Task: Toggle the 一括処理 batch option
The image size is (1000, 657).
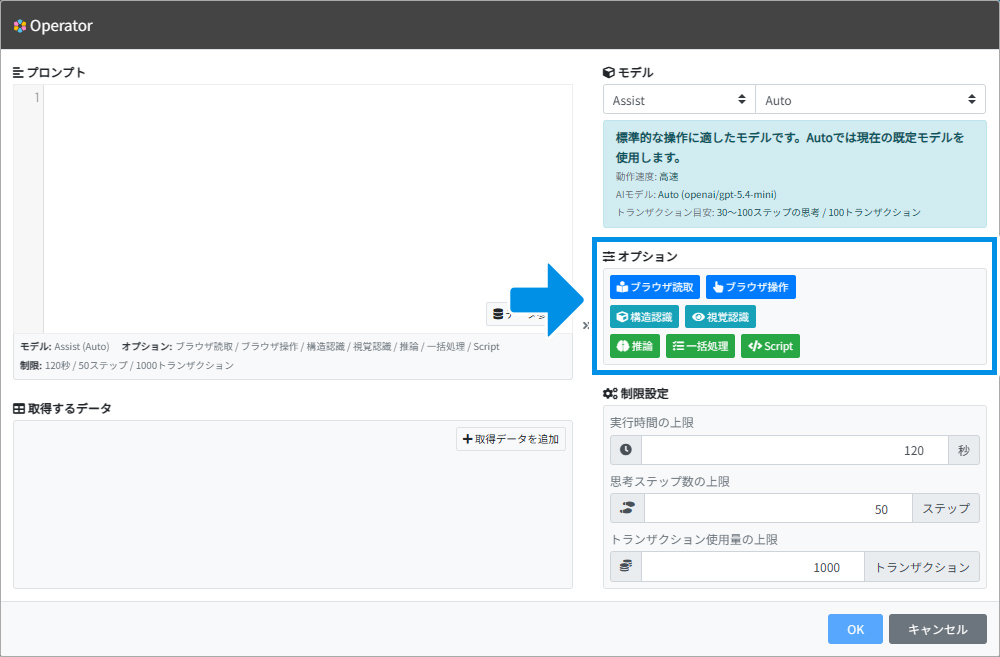Action: point(700,346)
